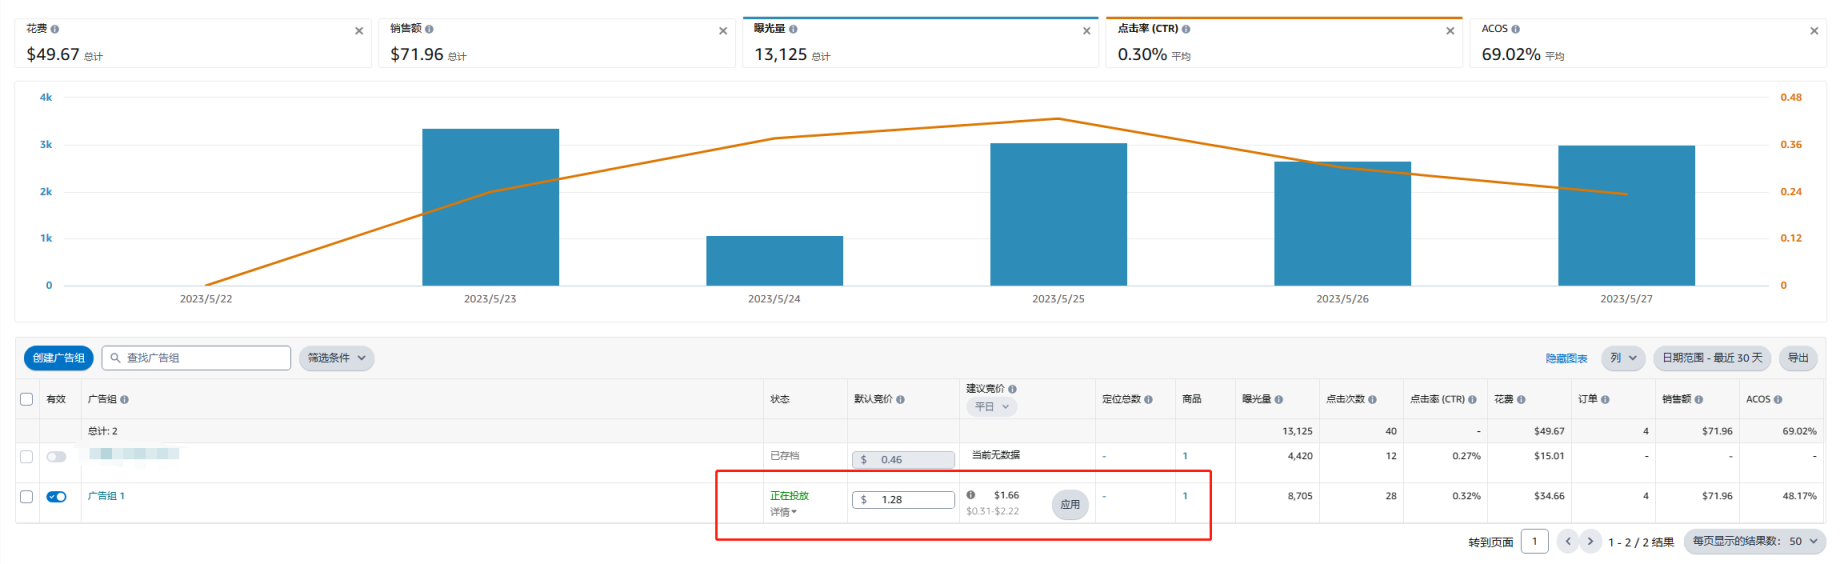This screenshot has width=1840, height=564.
Task: Click the $15.01 spend cell
Action: [1548, 456]
